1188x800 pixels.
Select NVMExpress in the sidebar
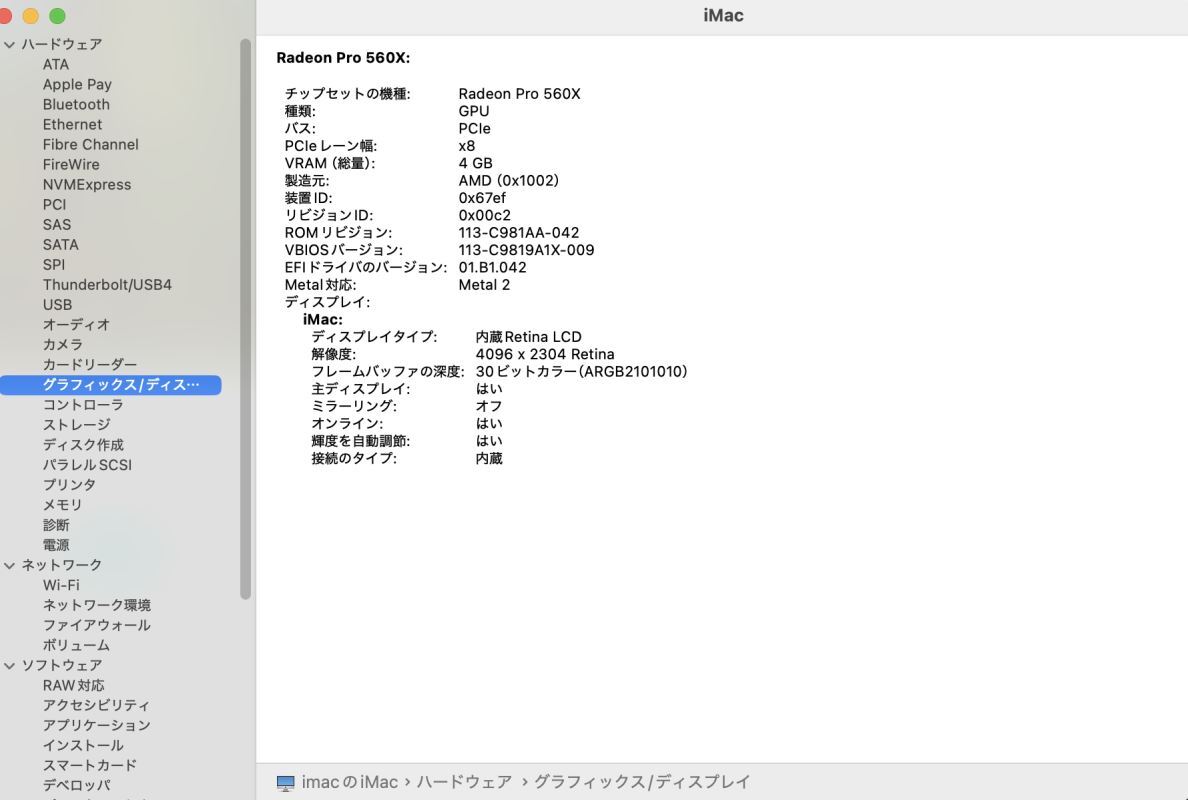87,185
